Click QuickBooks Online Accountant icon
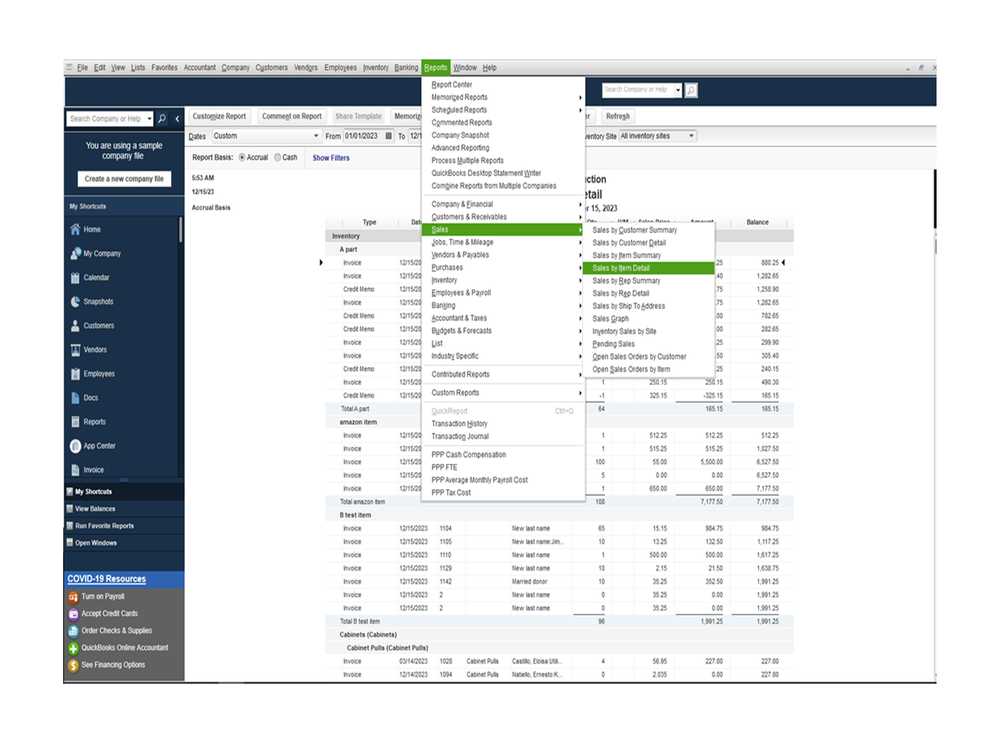Image resolution: width=999 pixels, height=749 pixels. (73, 648)
